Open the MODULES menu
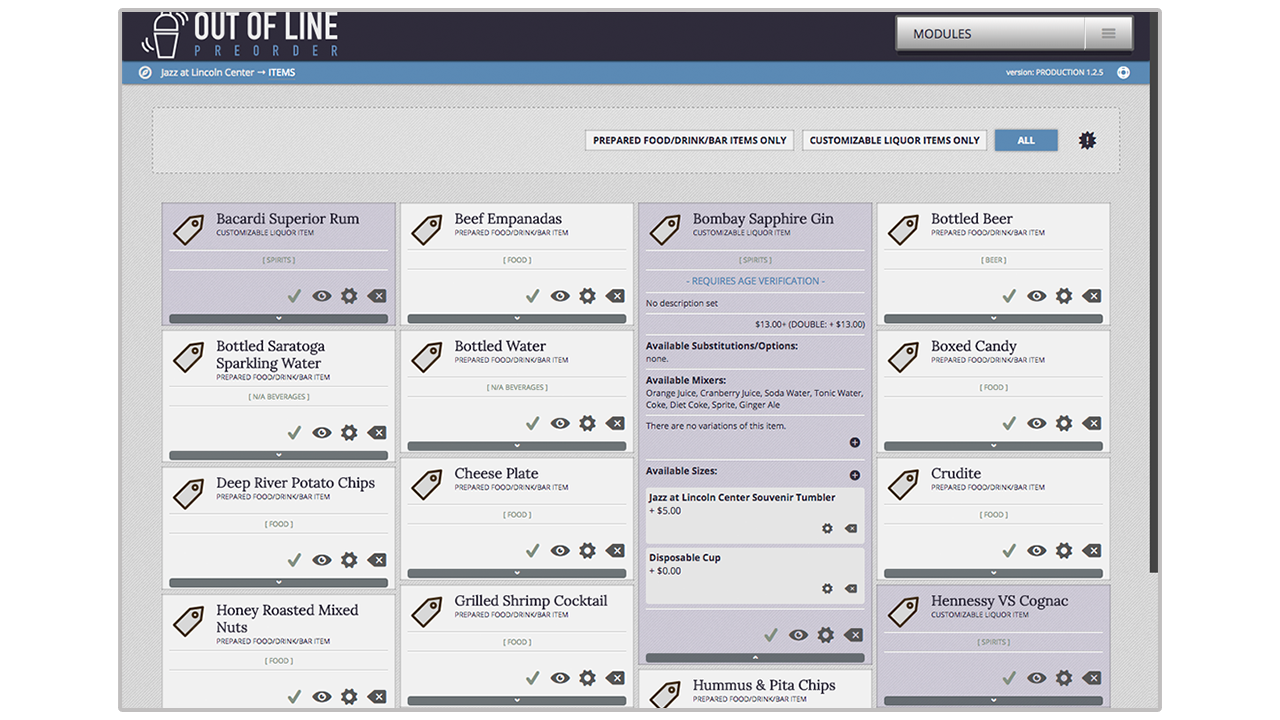 click(x=990, y=34)
